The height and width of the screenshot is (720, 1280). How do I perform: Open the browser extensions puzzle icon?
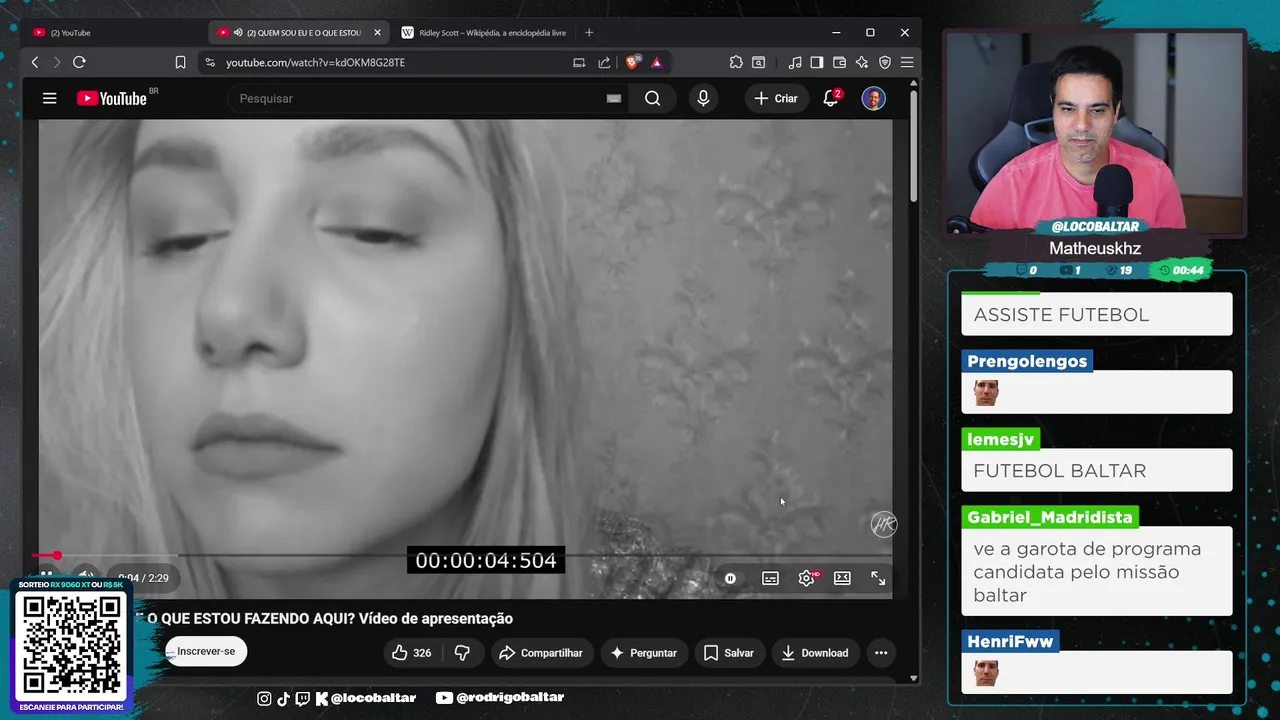click(736, 62)
